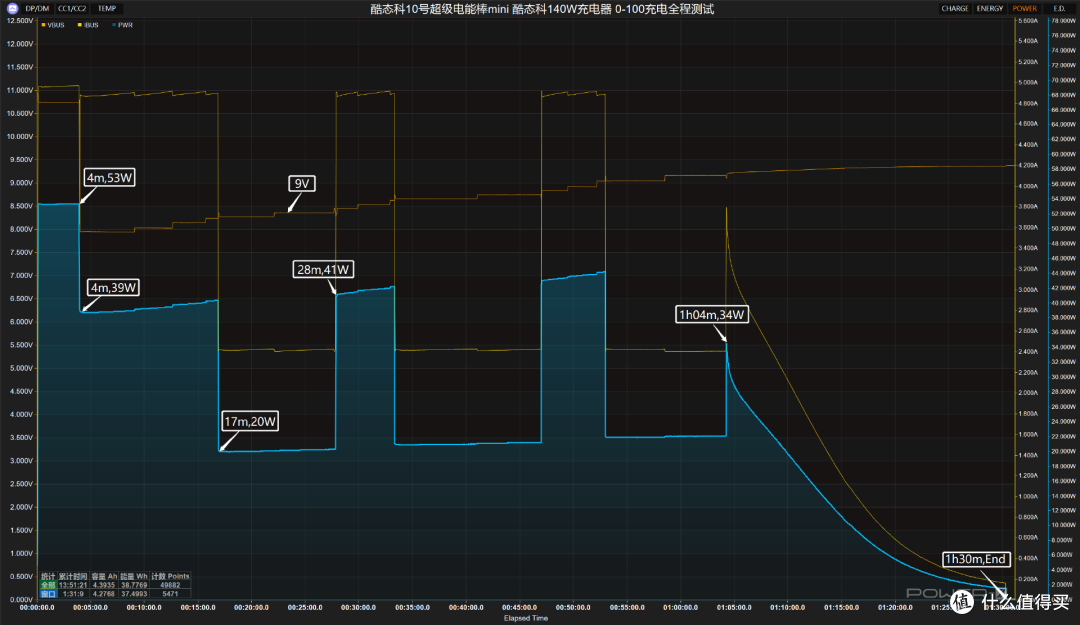This screenshot has width=1080, height=625.
Task: Click the 5.000V voltage axis label
Action: click(20, 368)
